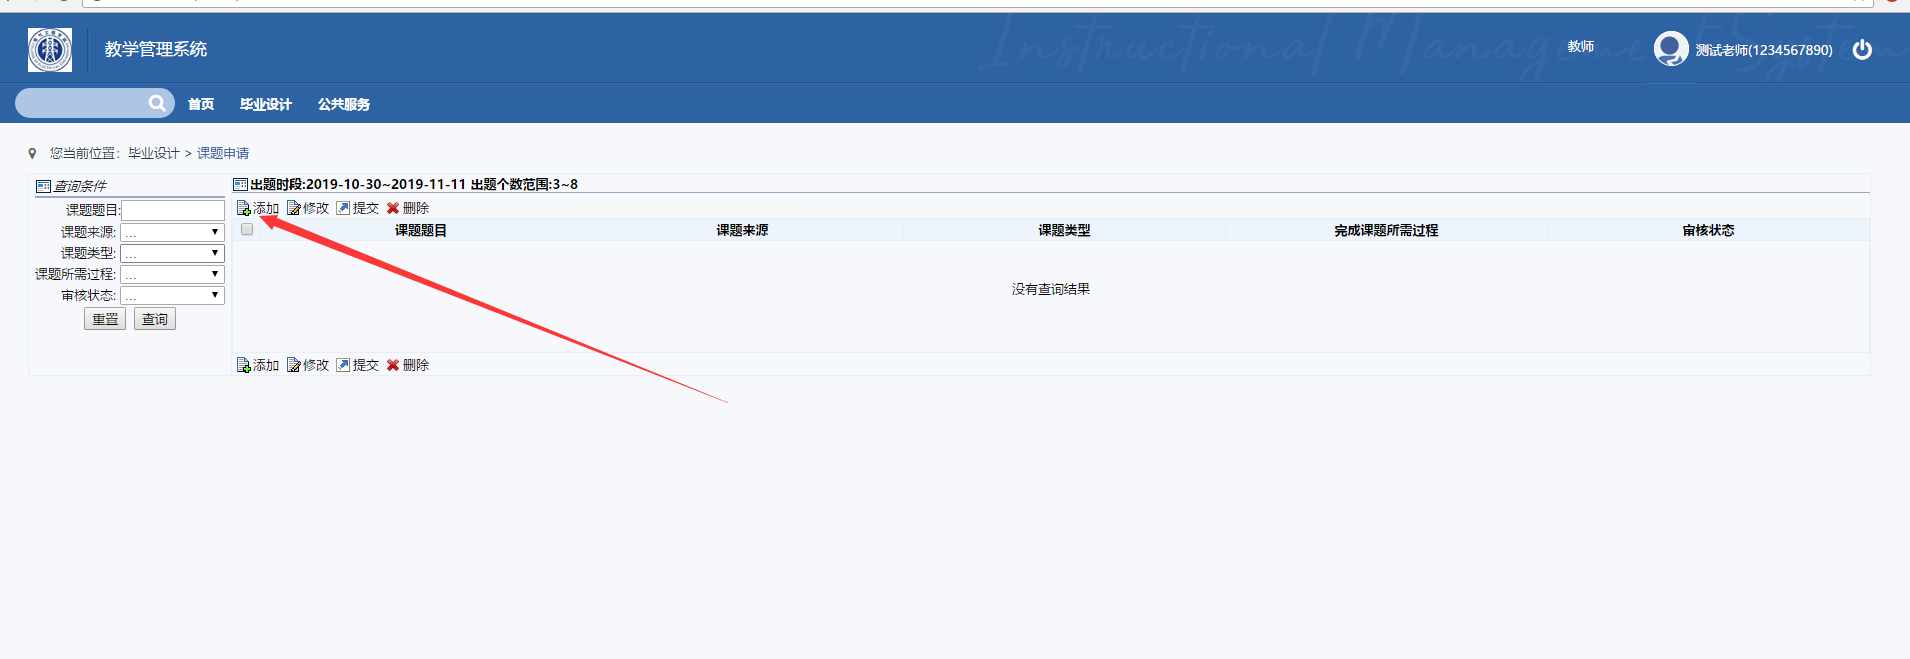This screenshot has width=1910, height=659.
Task: Open the 公共服务 menu
Action: 344,104
